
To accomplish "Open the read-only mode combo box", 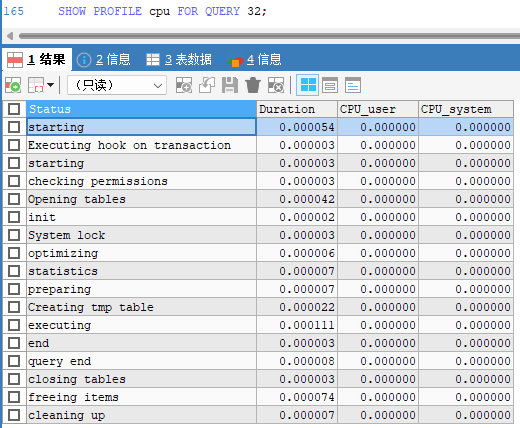I will pyautogui.click(x=117, y=85).
